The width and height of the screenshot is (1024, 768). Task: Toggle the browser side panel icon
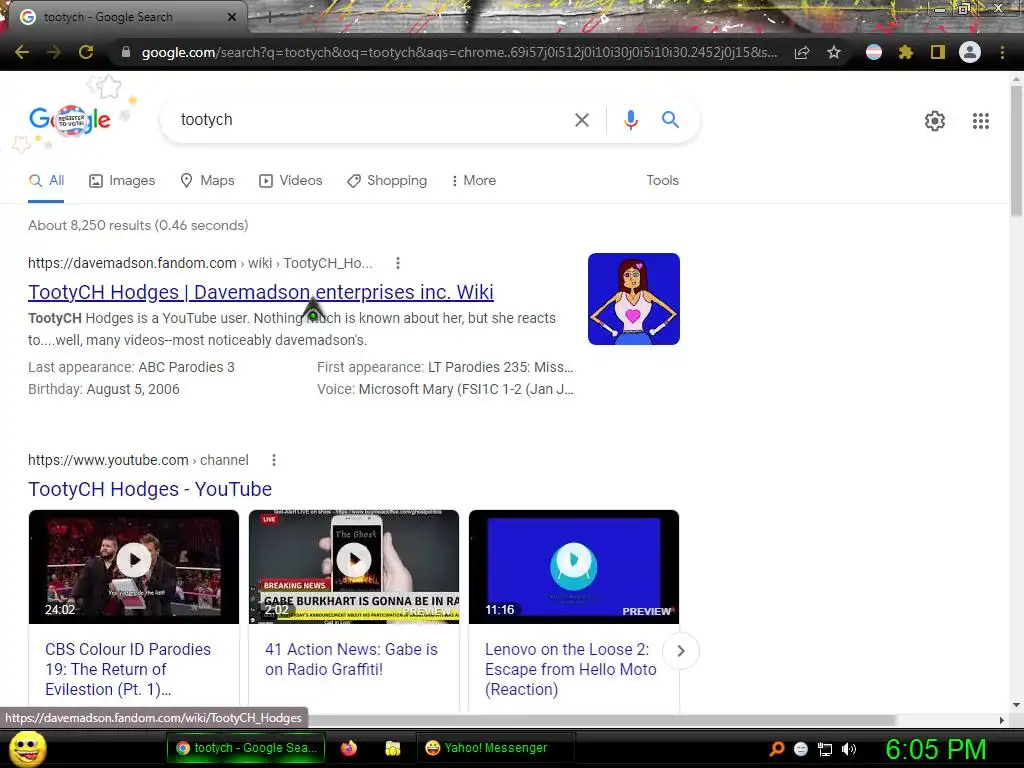point(938,52)
